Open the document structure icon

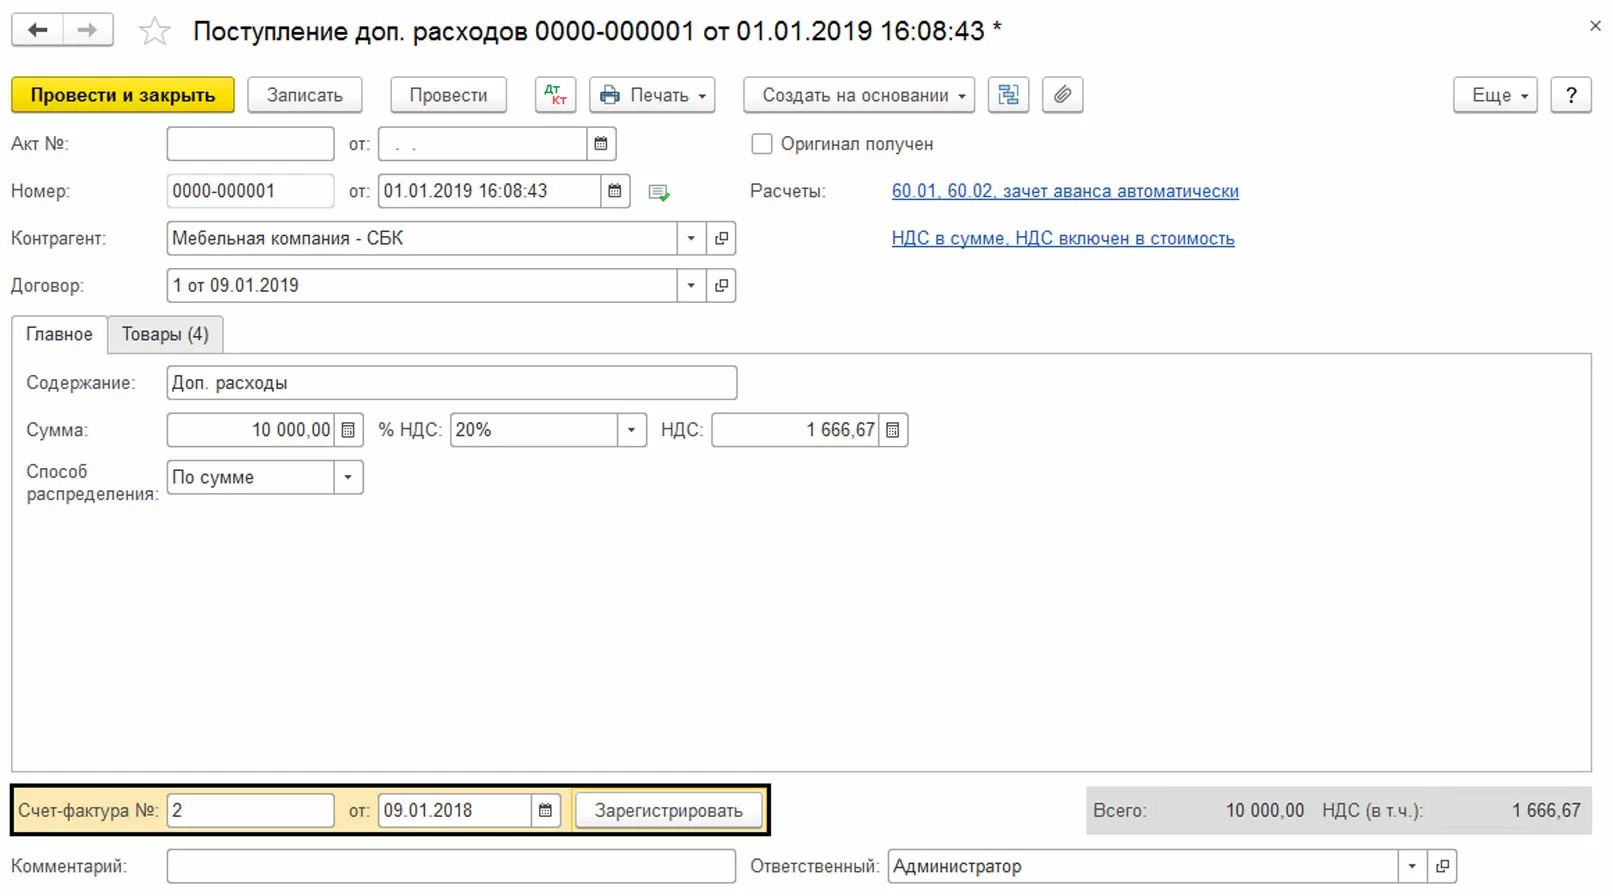1008,95
